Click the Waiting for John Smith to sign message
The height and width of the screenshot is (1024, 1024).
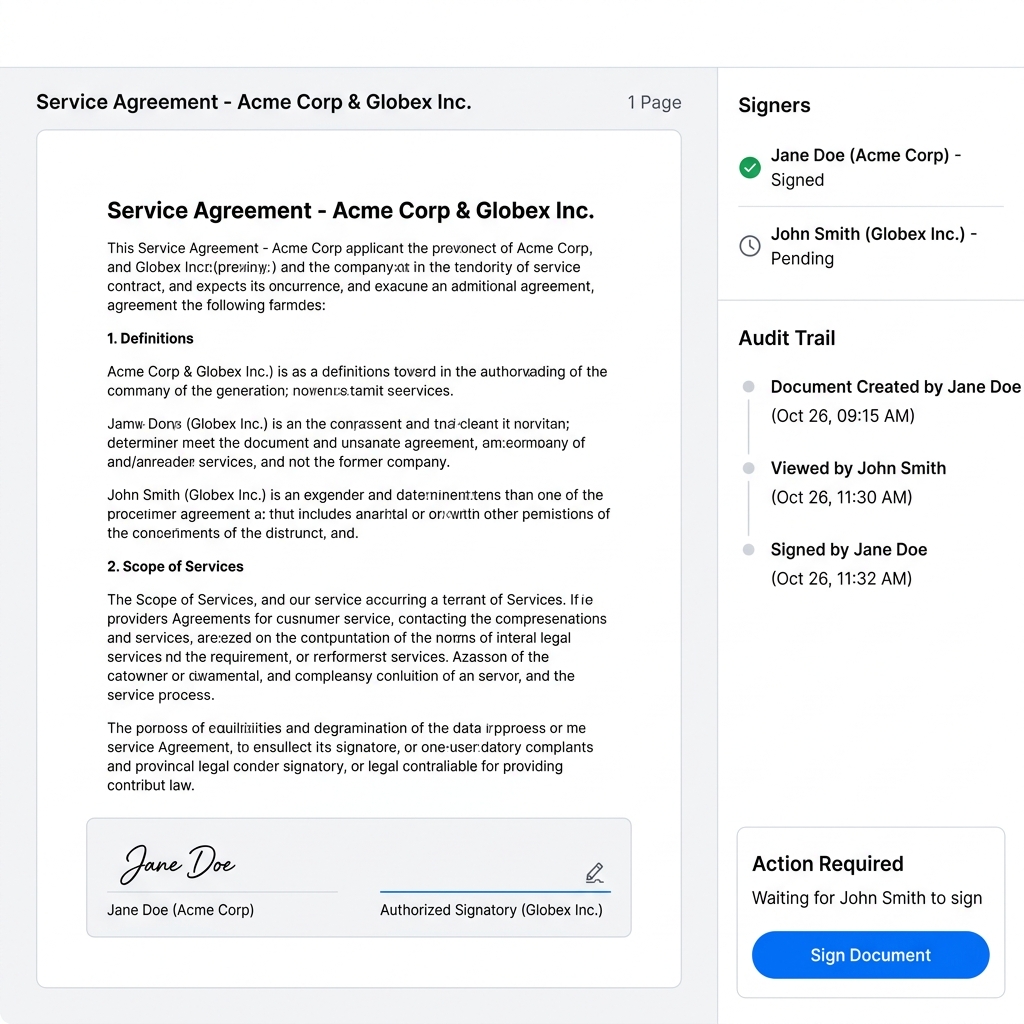(x=867, y=898)
